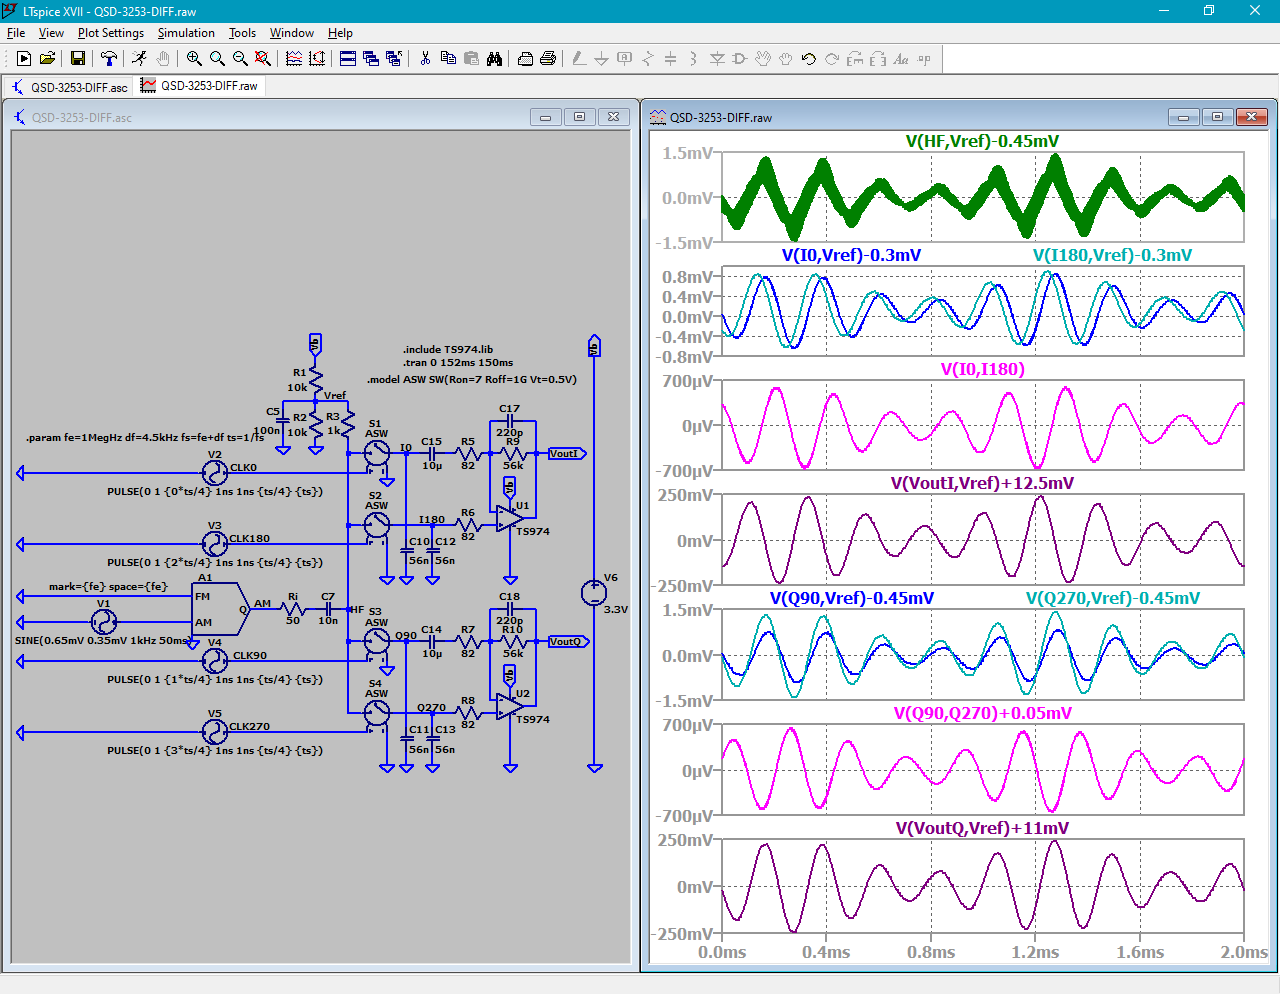This screenshot has height=994, width=1280.
Task: Click the Print icon in the toolbar
Action: click(x=525, y=59)
